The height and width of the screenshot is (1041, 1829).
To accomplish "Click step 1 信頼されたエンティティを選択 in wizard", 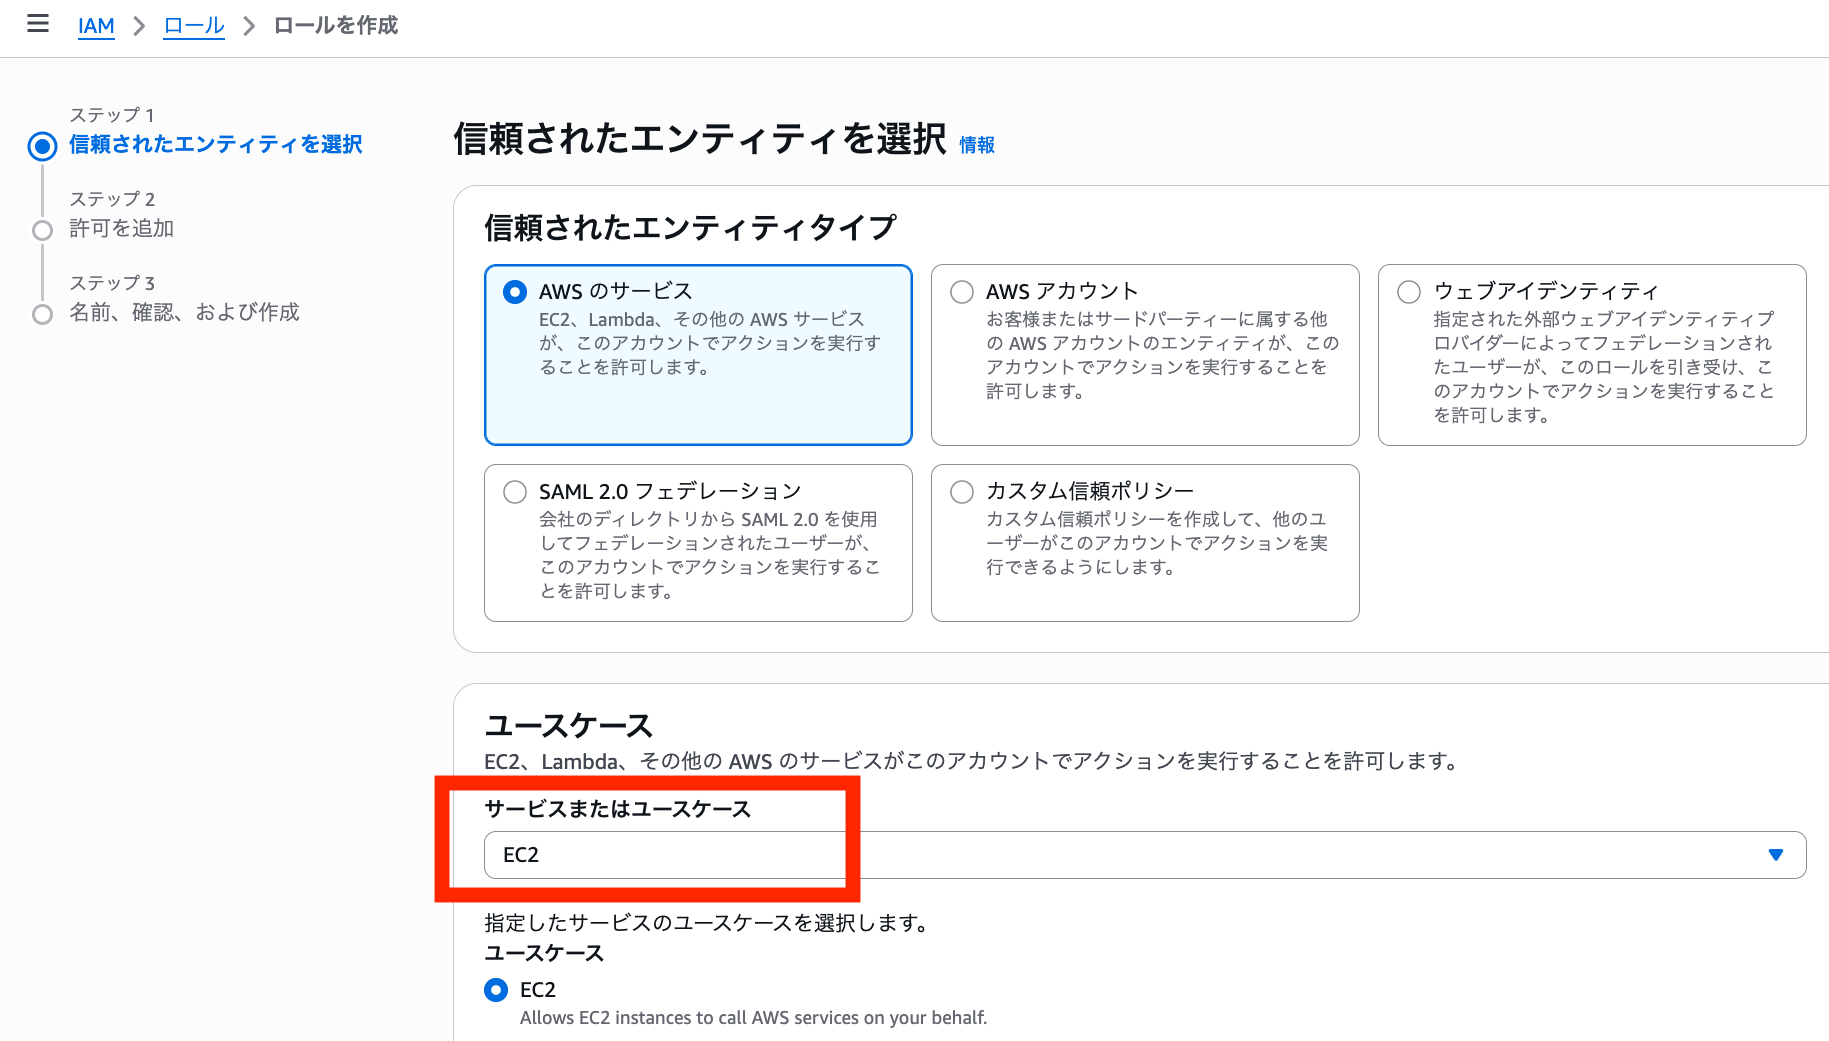I will pos(216,145).
